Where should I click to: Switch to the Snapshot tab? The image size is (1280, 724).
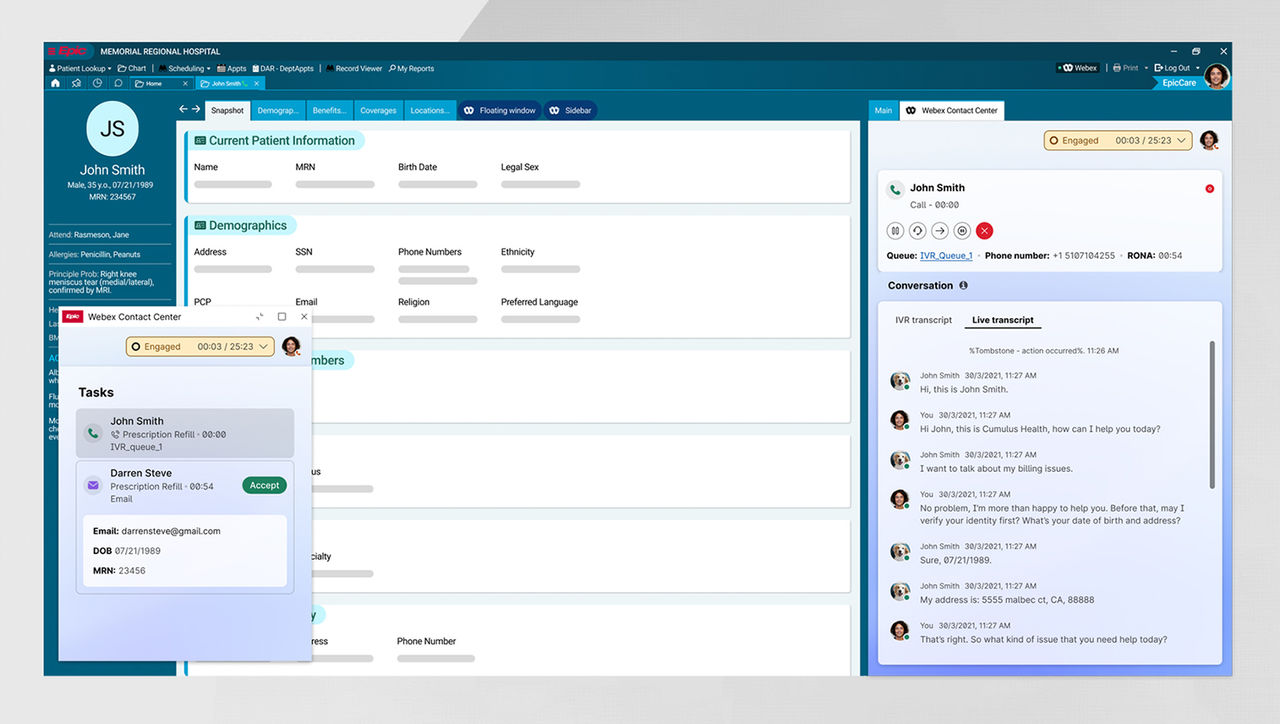click(x=227, y=110)
